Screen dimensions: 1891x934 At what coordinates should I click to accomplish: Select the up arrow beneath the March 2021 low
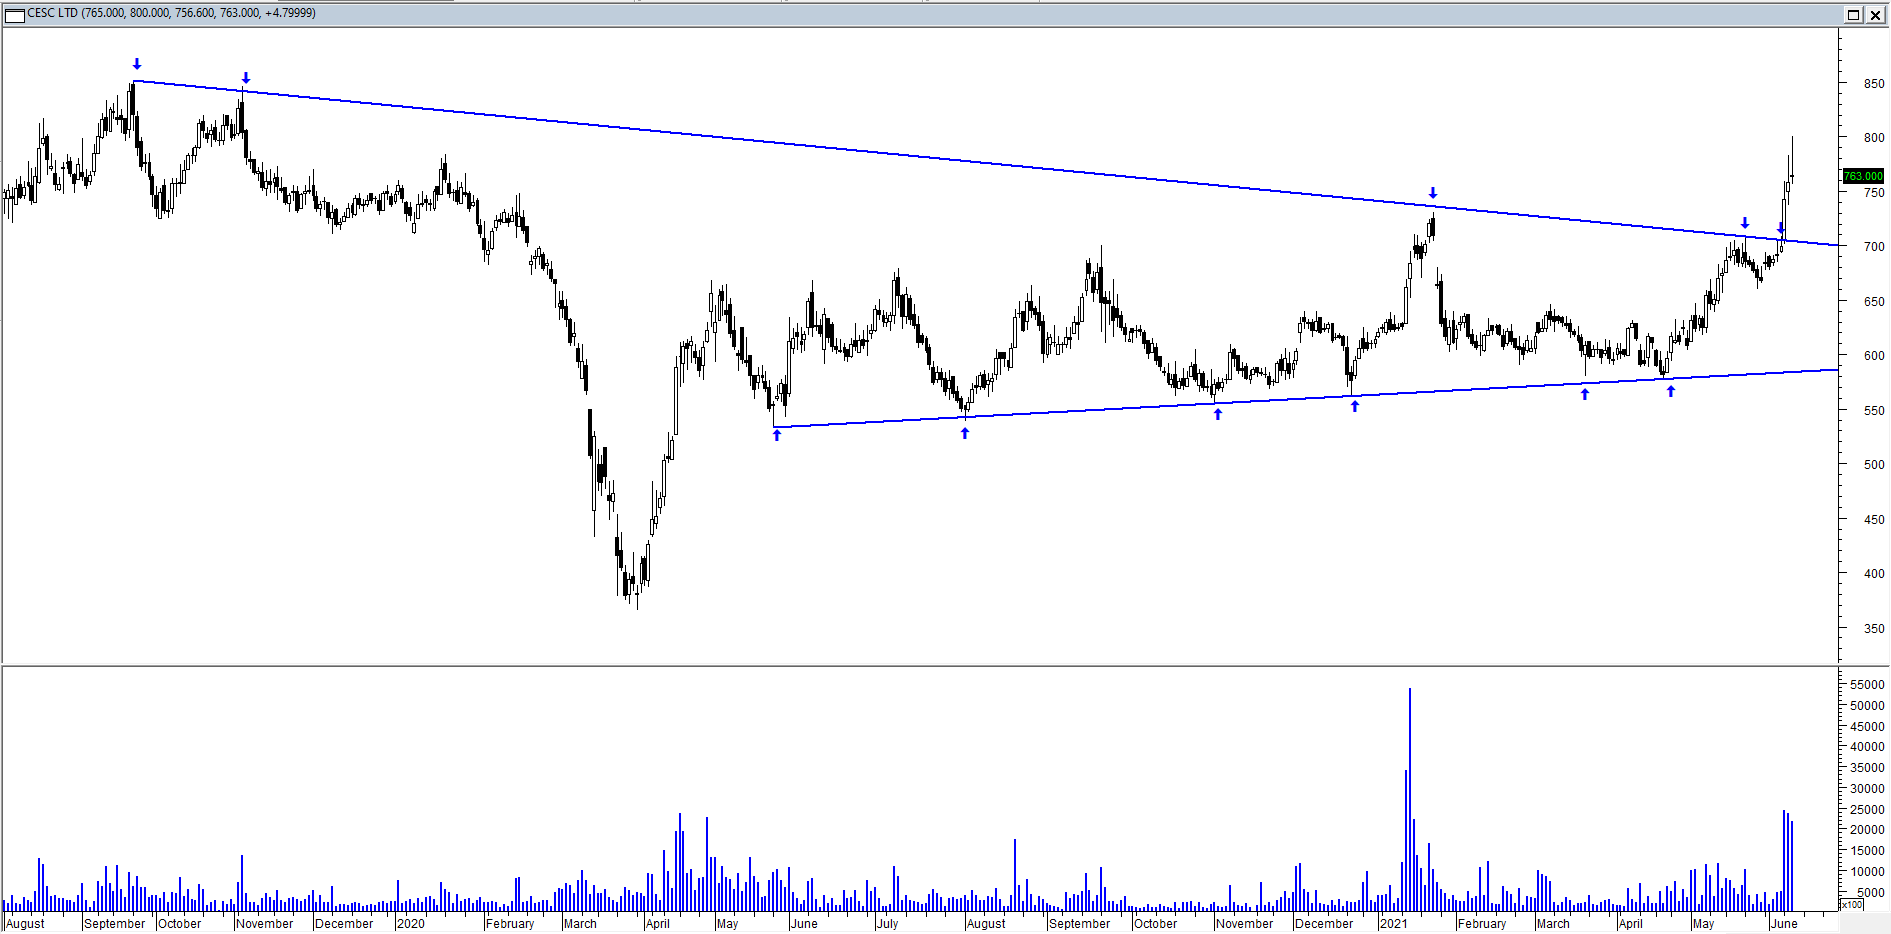1585,394
